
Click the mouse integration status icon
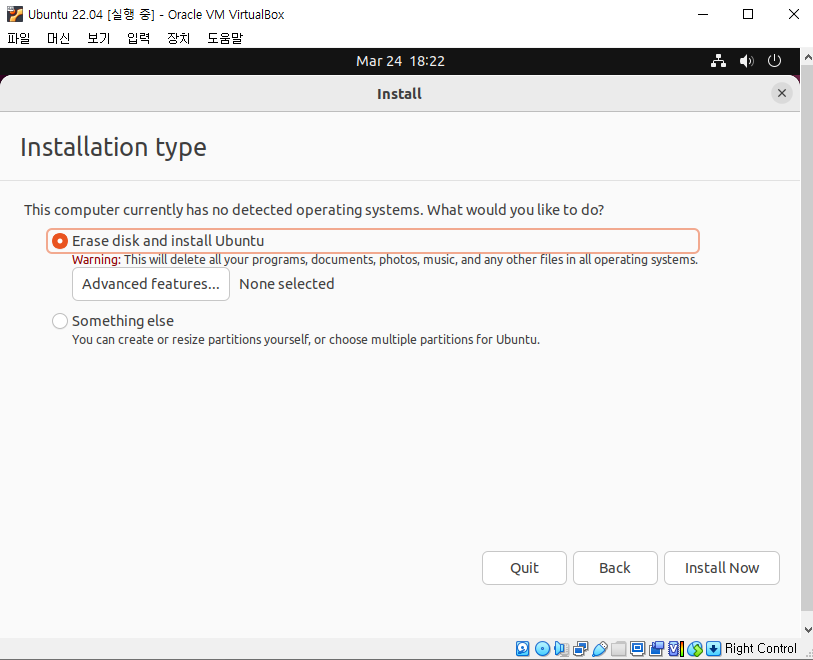(x=695, y=648)
